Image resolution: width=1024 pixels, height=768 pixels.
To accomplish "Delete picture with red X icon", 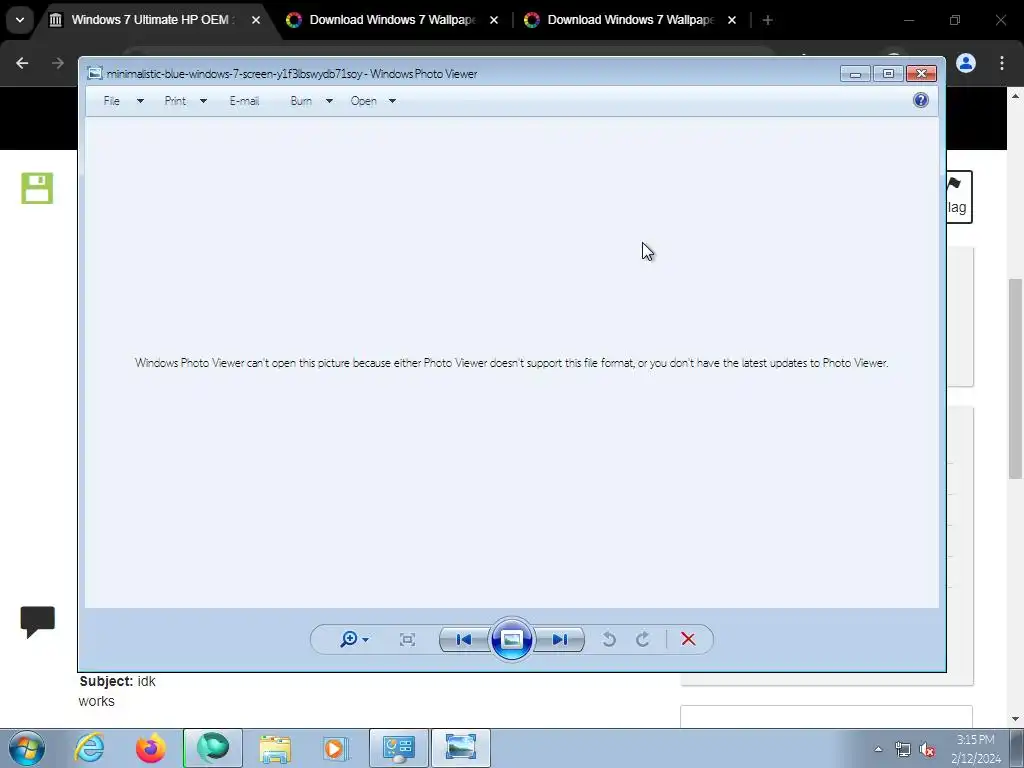I will 688,639.
